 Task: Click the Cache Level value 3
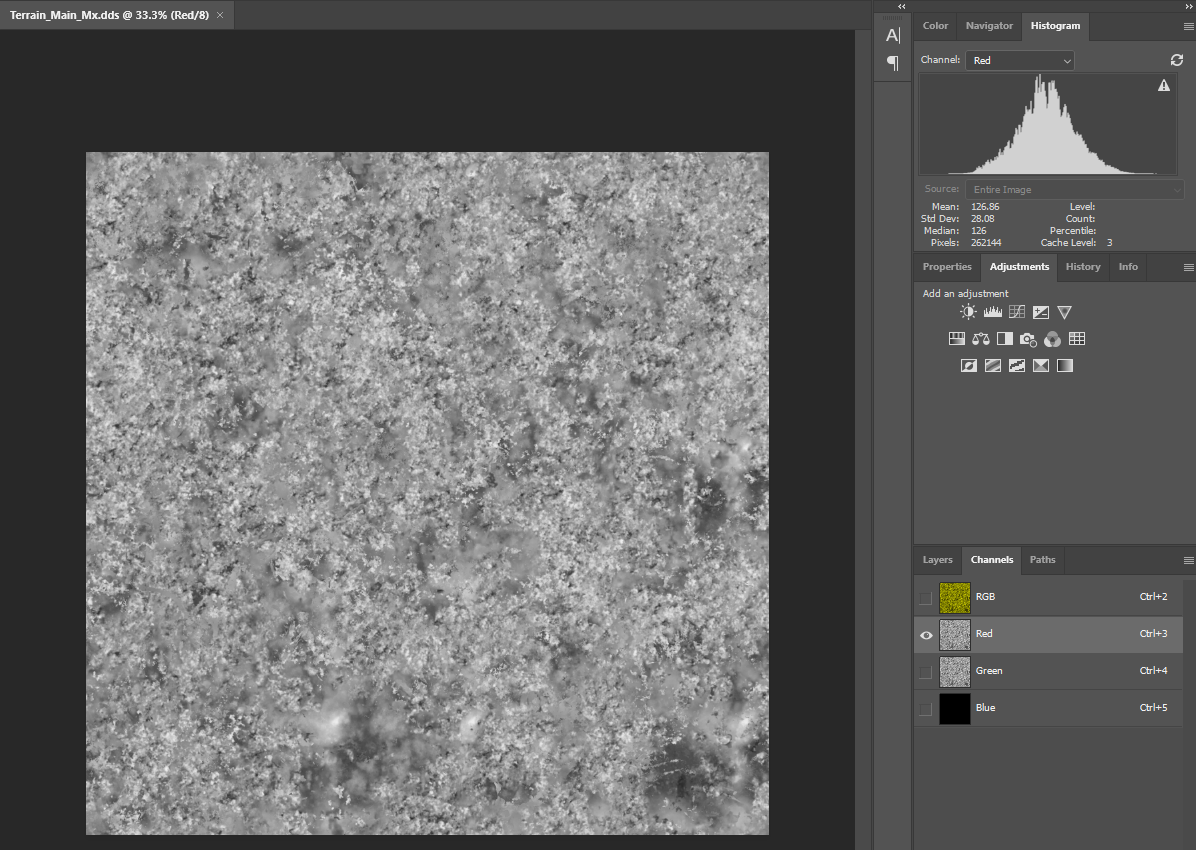click(1110, 243)
